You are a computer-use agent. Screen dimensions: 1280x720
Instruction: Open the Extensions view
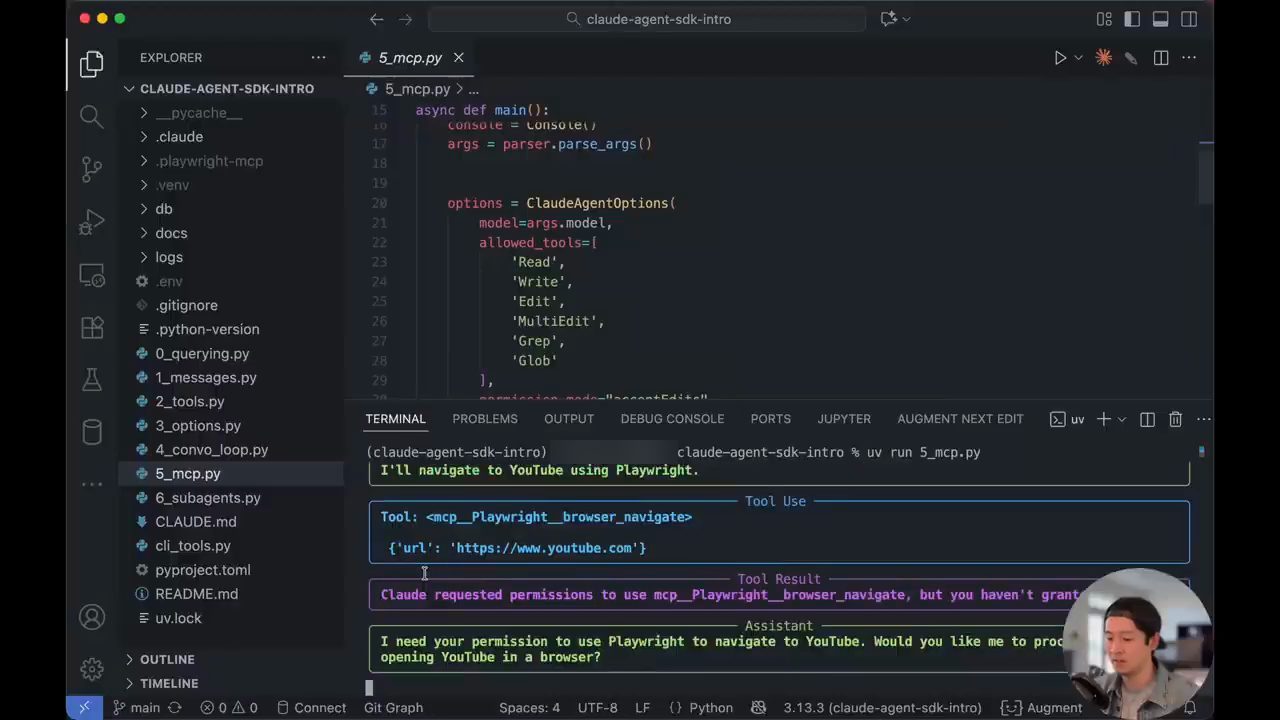click(91, 327)
